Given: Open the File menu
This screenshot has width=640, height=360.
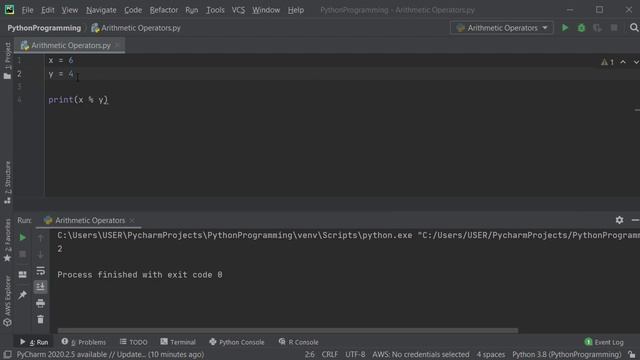Looking at the screenshot, I should click(27, 10).
